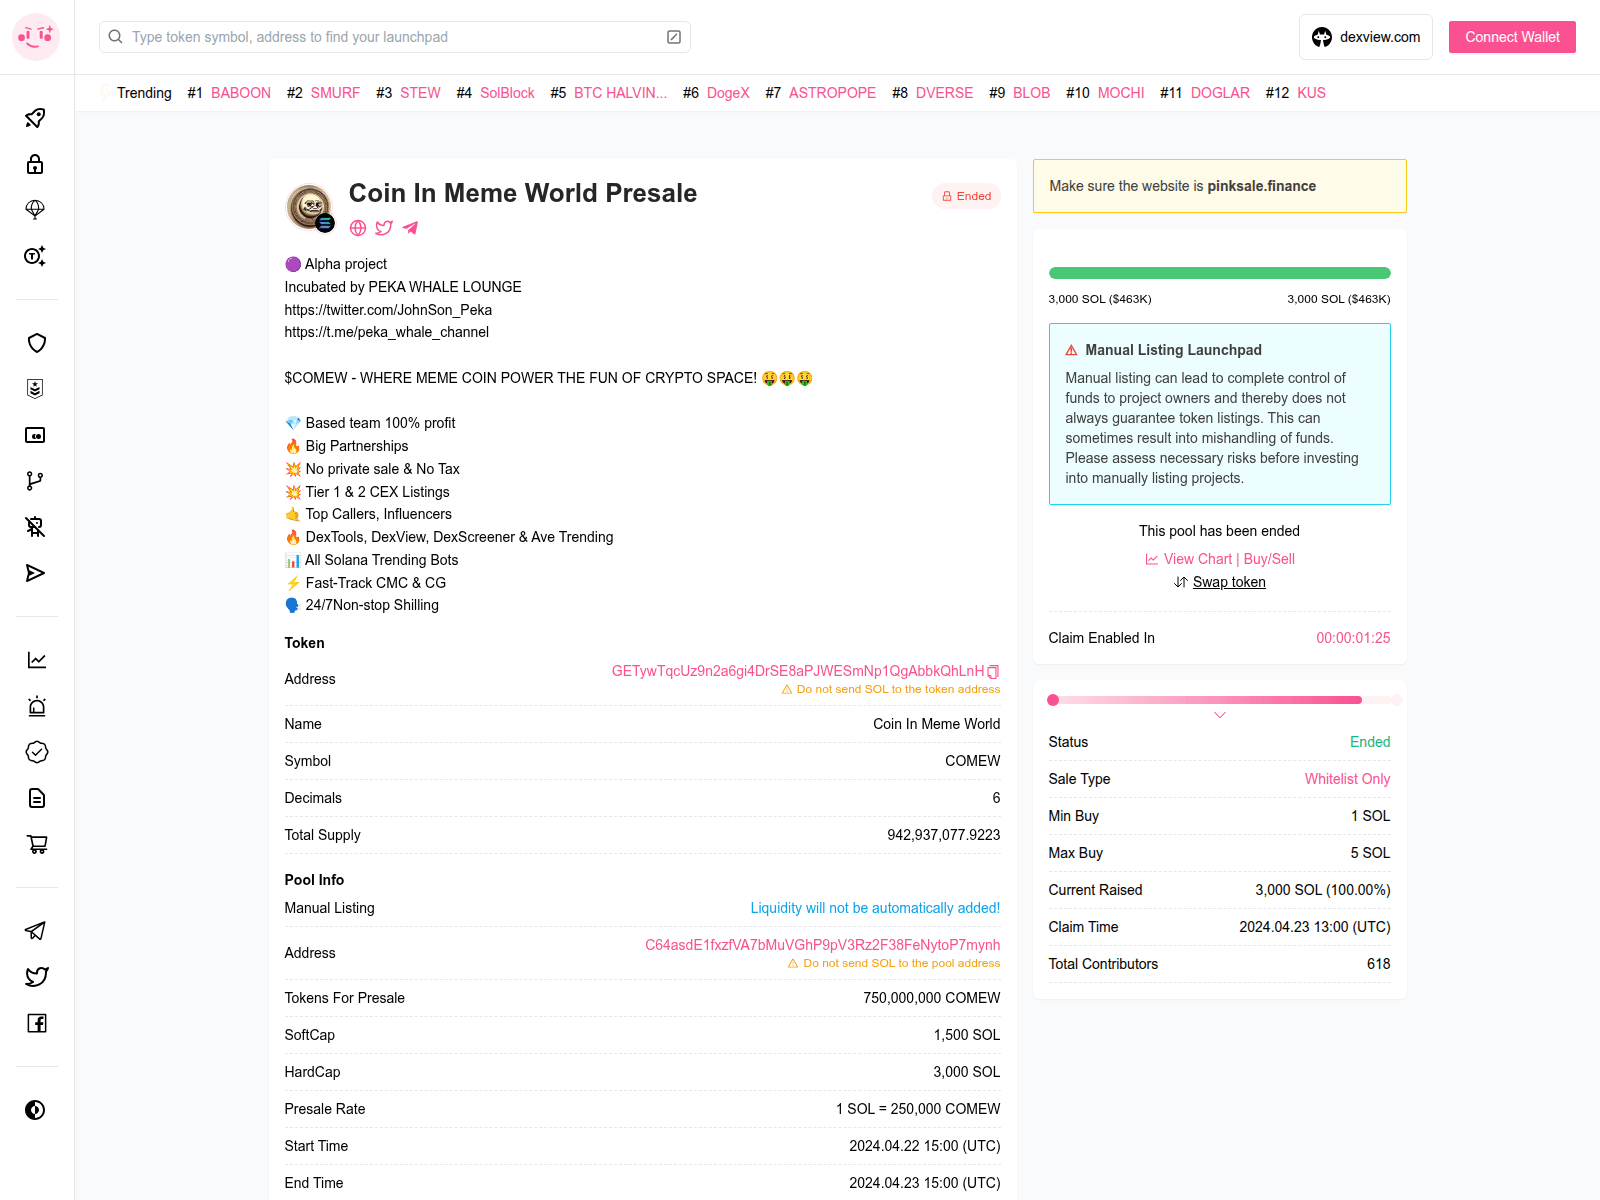The width and height of the screenshot is (1600, 1200).
Task: Select trending token DOGLAR
Action: pos(1220,93)
